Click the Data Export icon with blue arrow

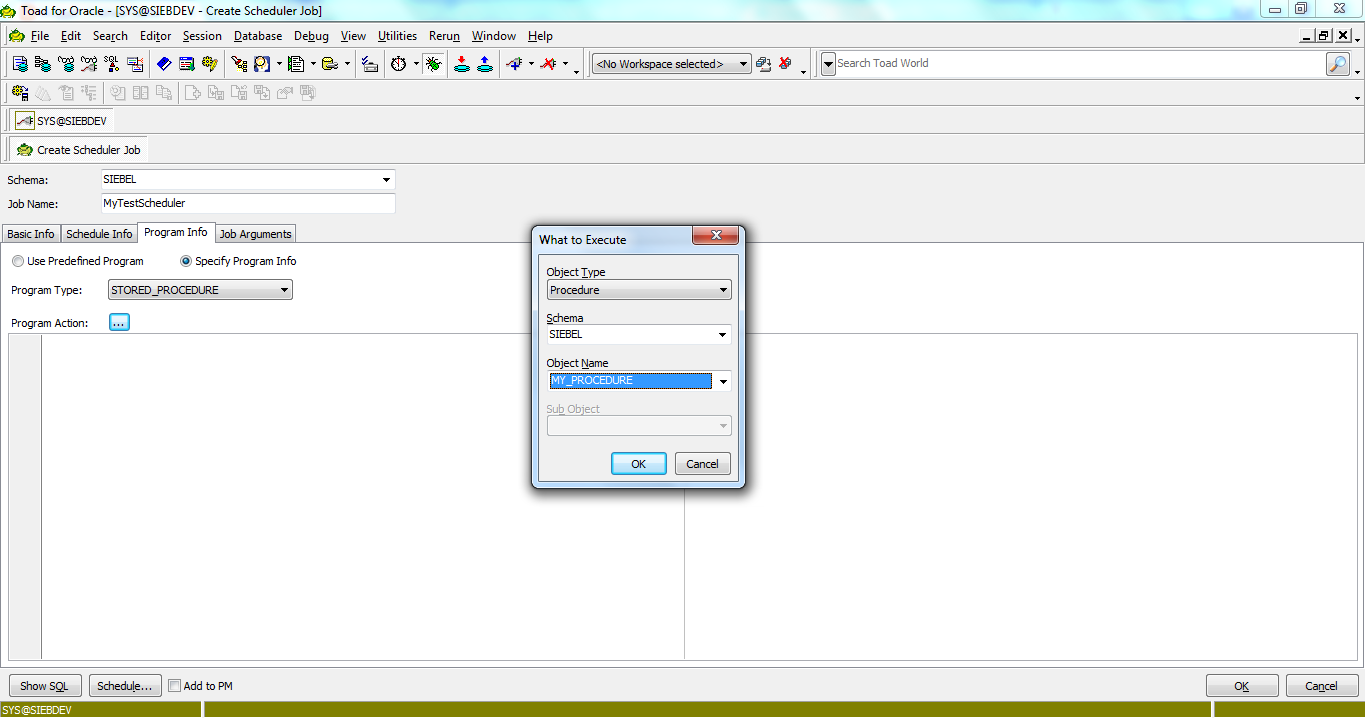click(x=485, y=63)
